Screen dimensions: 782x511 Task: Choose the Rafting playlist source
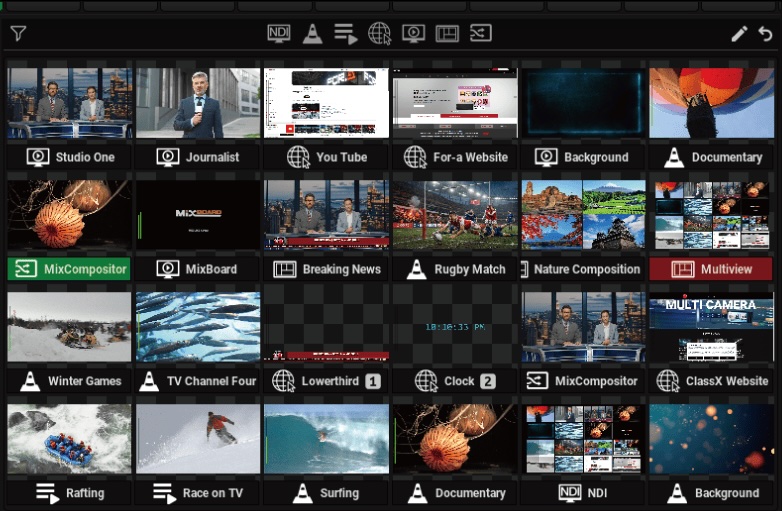[69, 493]
